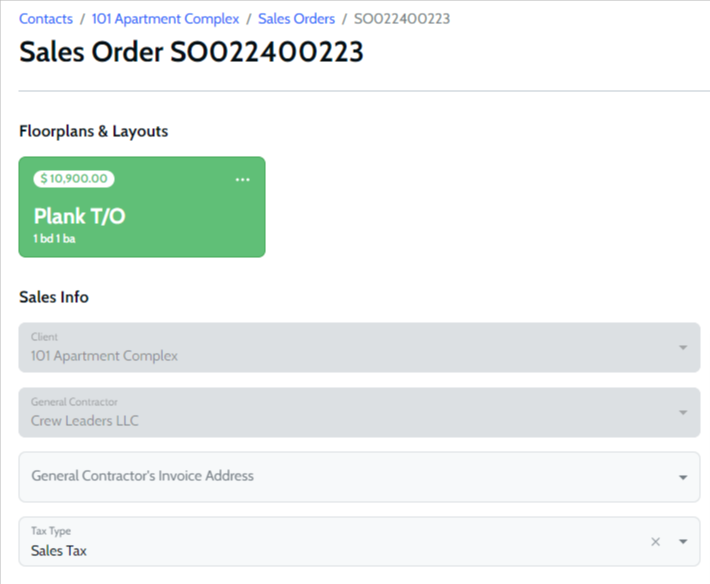Click the Client field dropdown arrow
Image resolution: width=710 pixels, height=584 pixels.
tap(683, 348)
